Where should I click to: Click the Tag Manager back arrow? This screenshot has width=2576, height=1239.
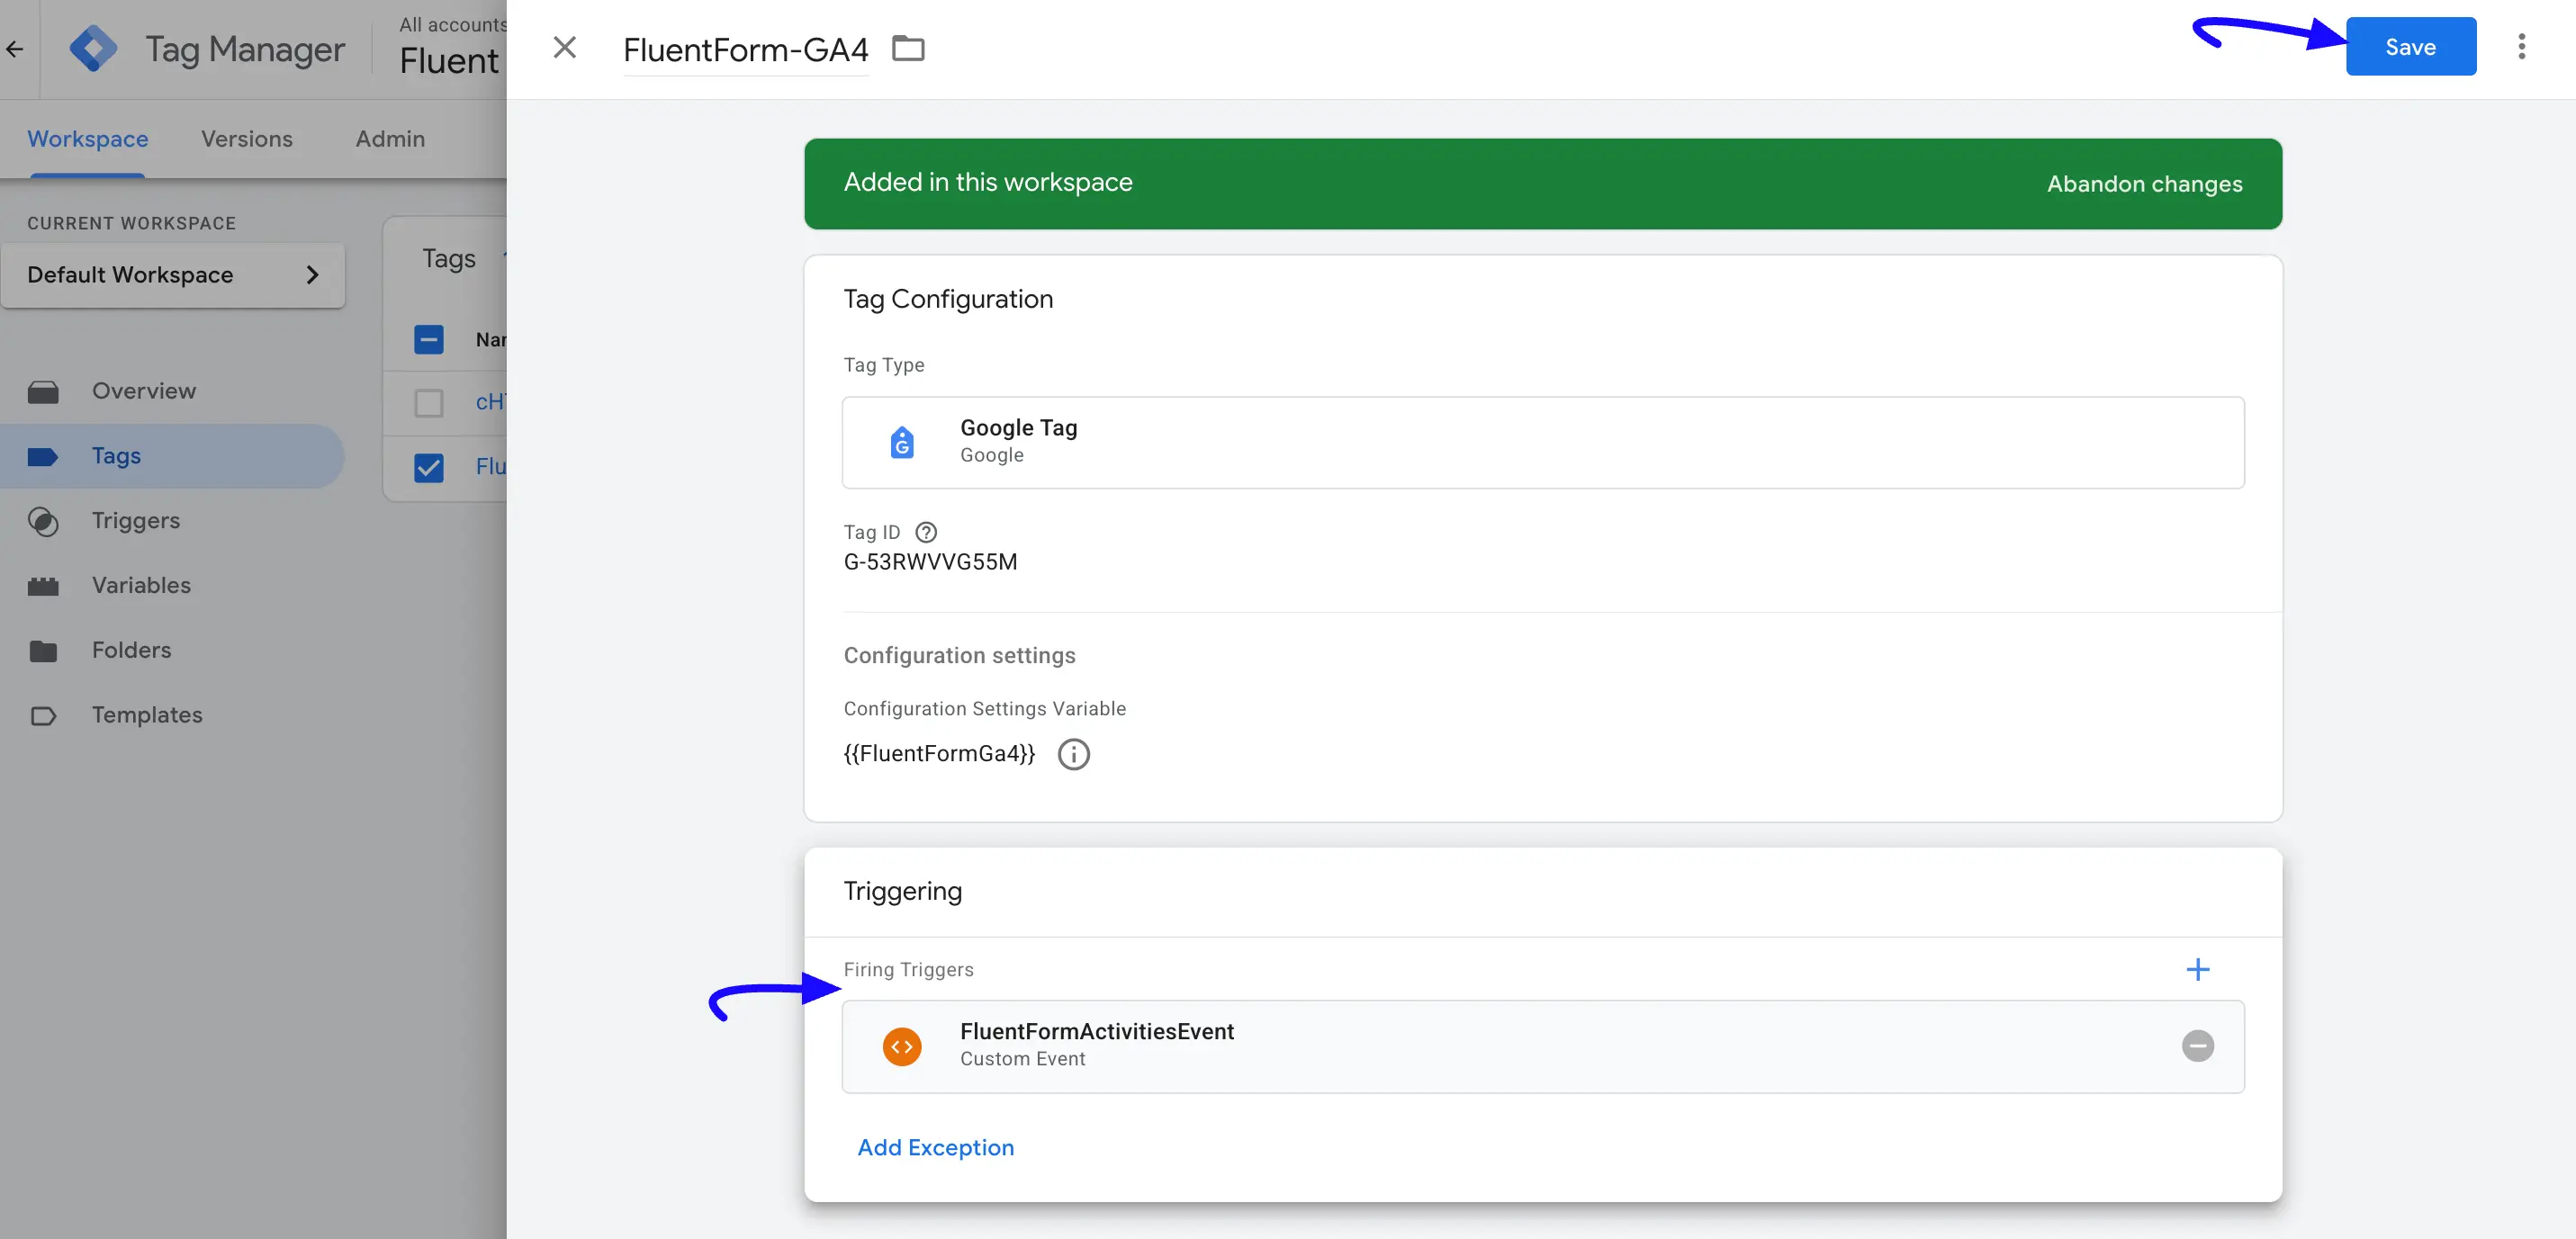coord(15,49)
